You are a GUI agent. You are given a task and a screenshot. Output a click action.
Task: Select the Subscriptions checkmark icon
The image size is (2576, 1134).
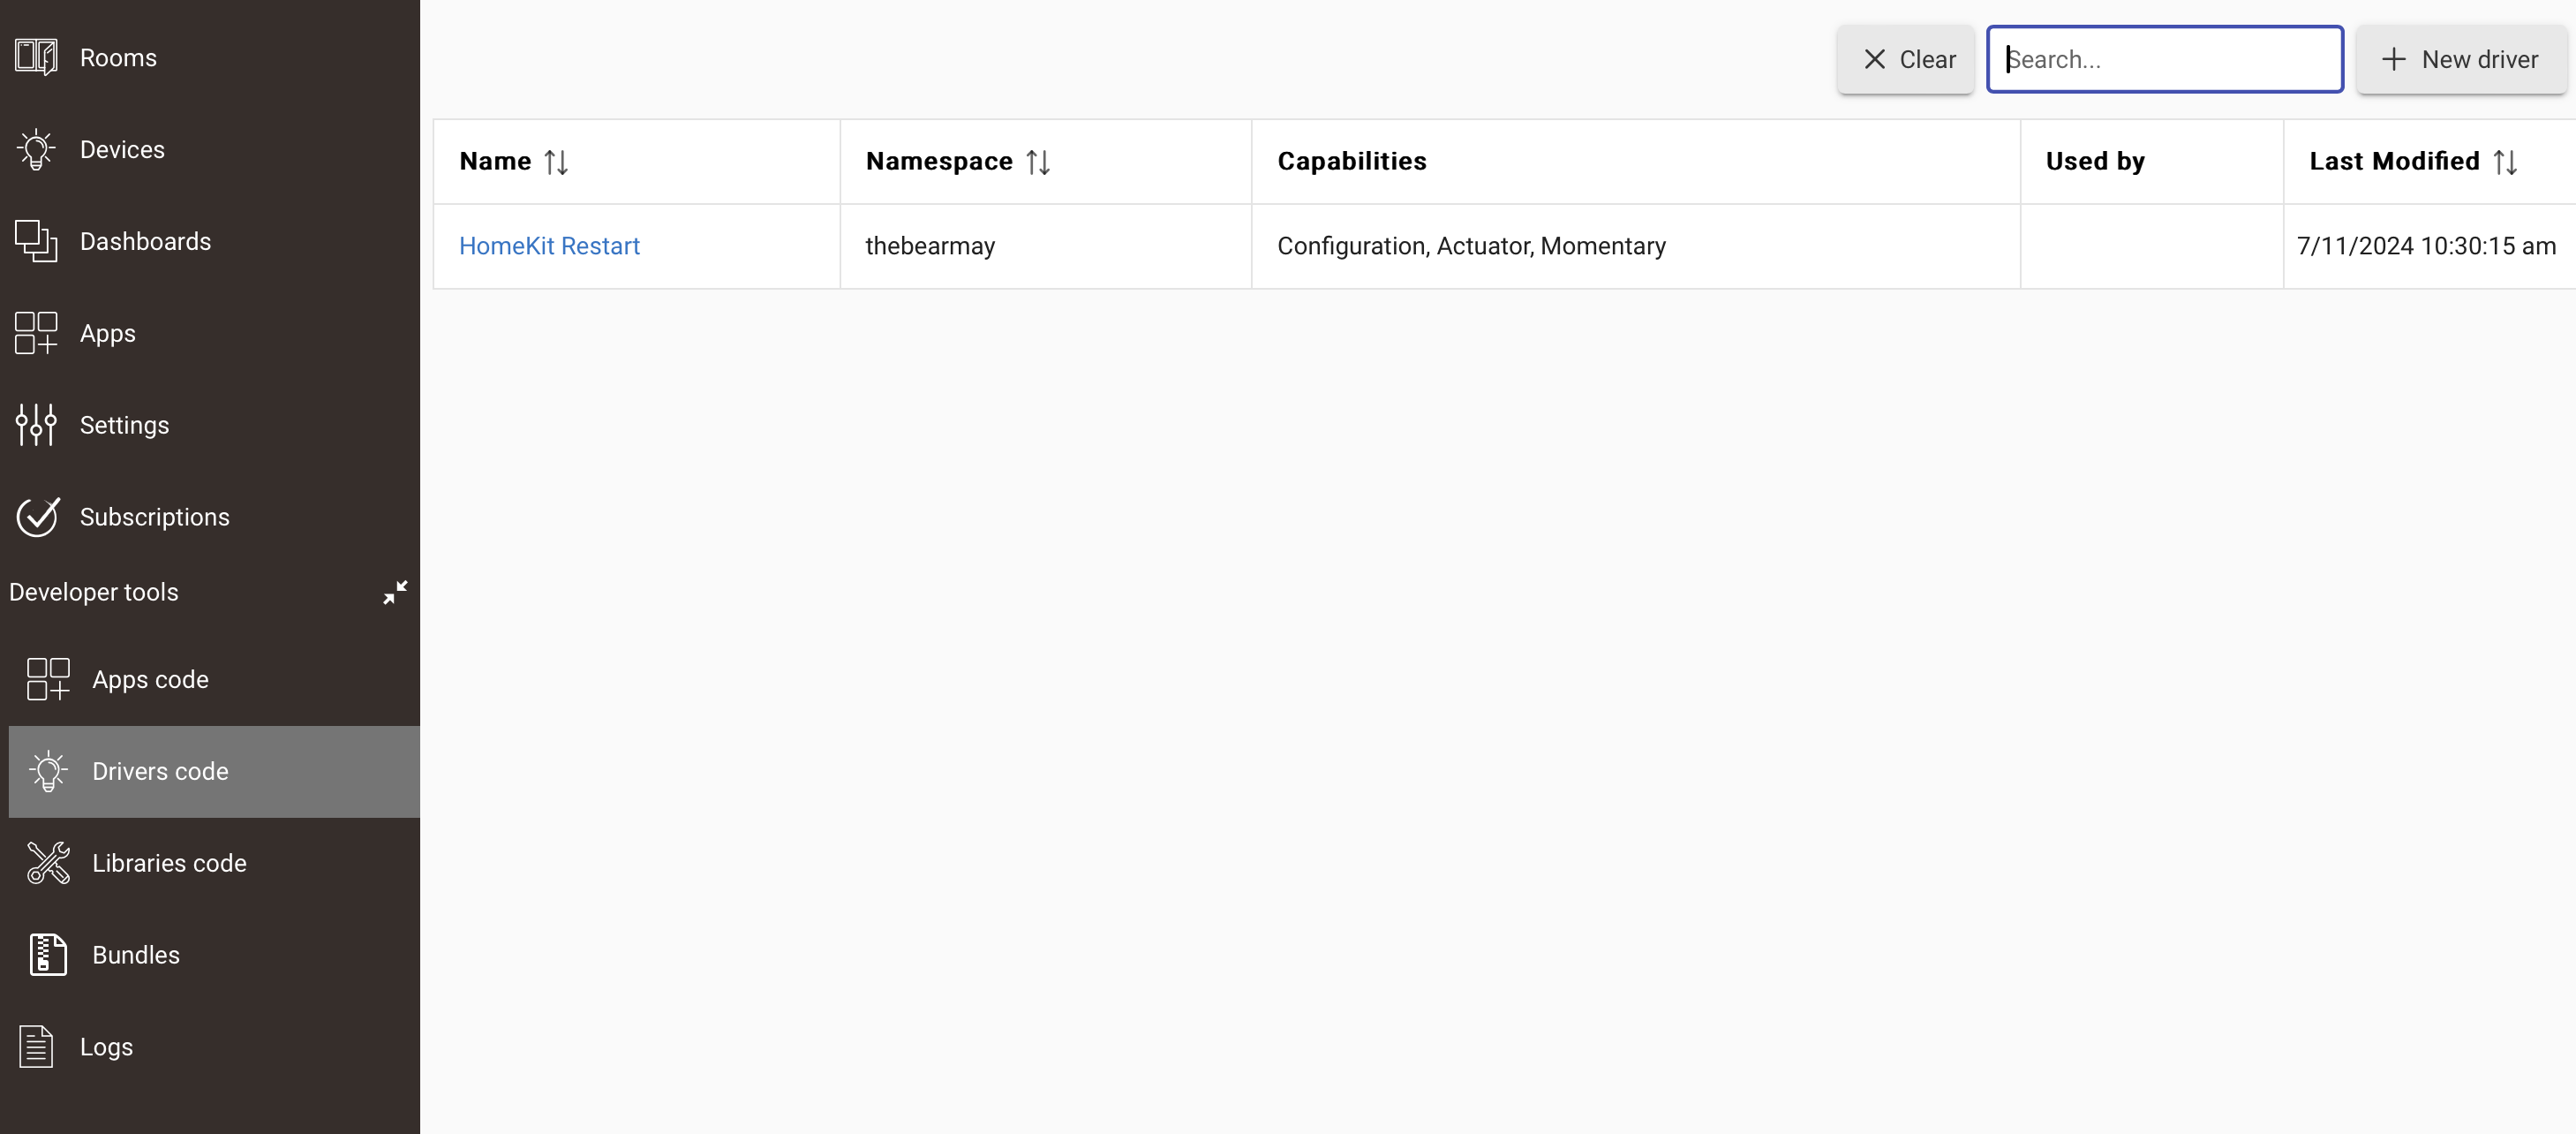tap(38, 517)
